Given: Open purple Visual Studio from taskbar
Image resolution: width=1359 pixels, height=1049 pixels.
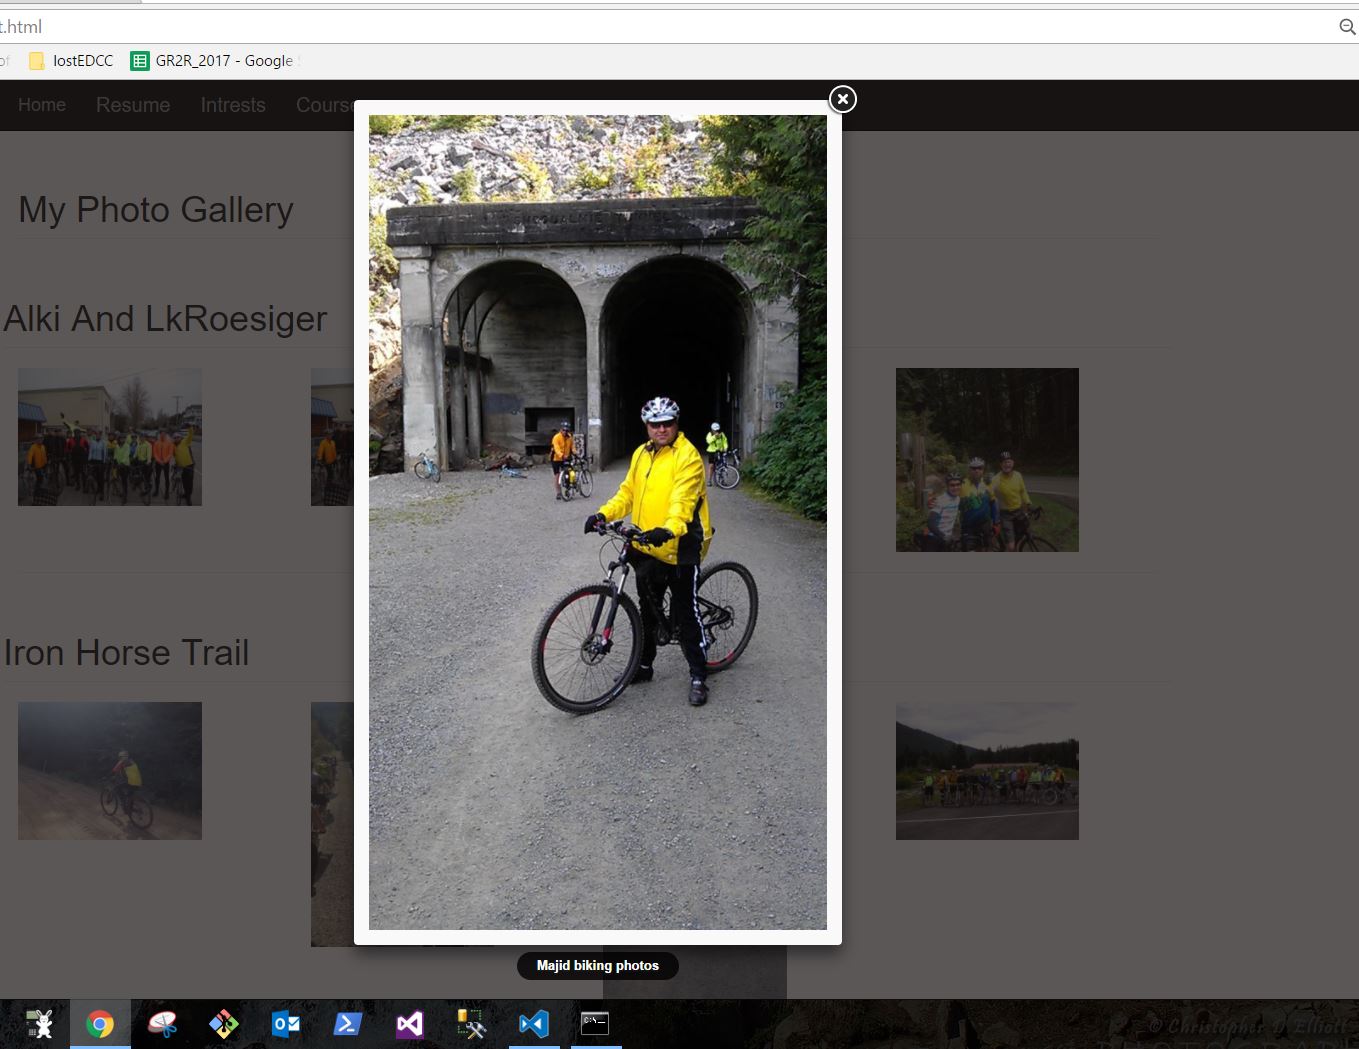Looking at the screenshot, I should (410, 1024).
